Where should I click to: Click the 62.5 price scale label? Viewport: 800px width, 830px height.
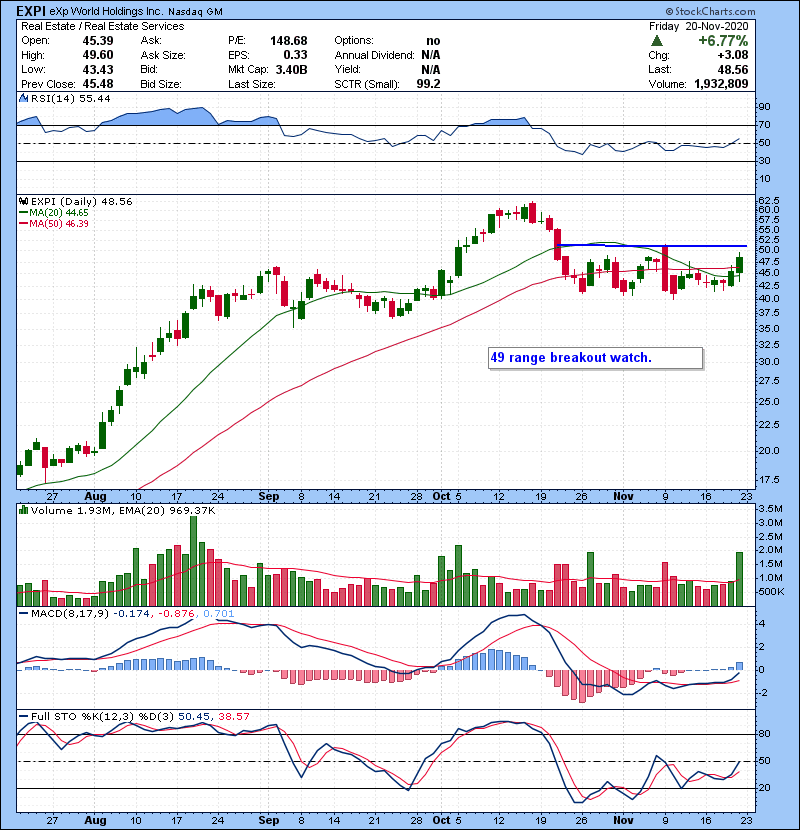(769, 201)
